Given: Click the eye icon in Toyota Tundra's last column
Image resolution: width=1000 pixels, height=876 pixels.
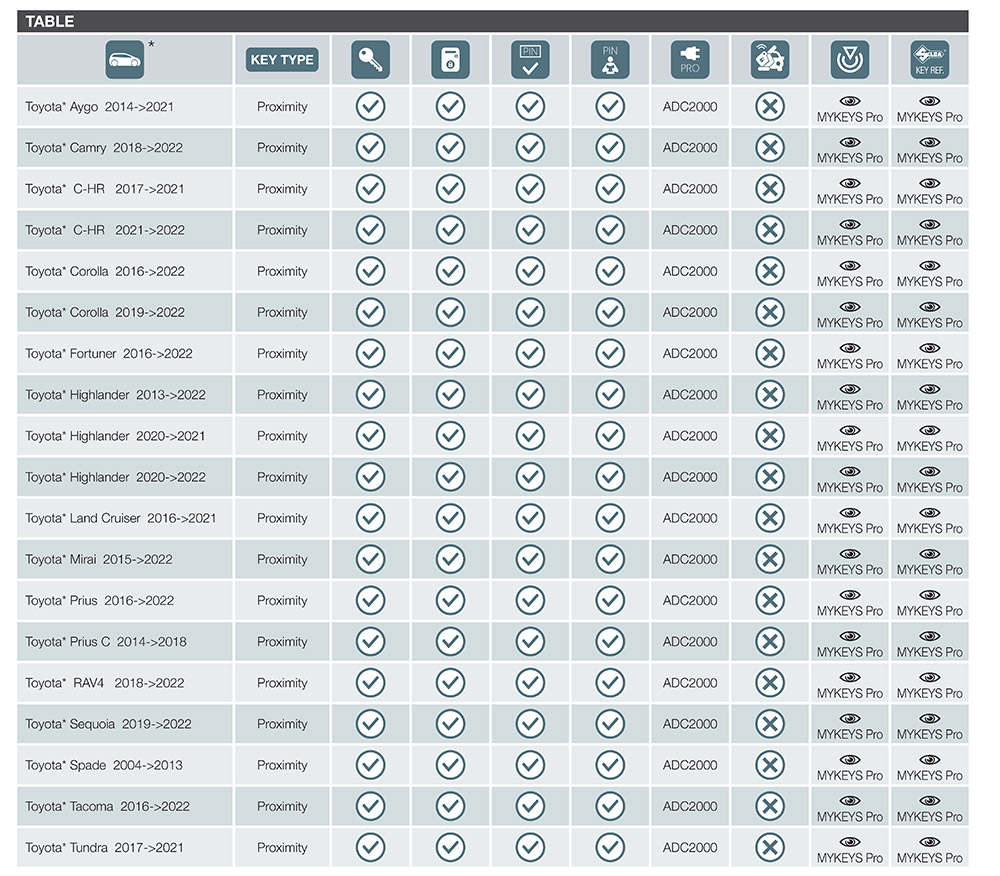Looking at the screenshot, I should coord(930,842).
